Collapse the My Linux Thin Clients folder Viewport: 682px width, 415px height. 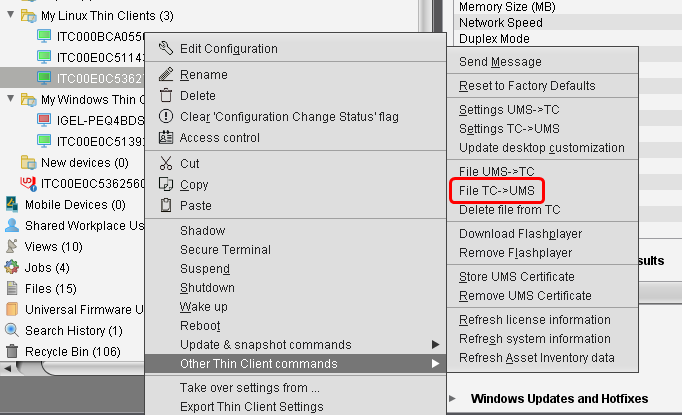[x=9, y=16]
